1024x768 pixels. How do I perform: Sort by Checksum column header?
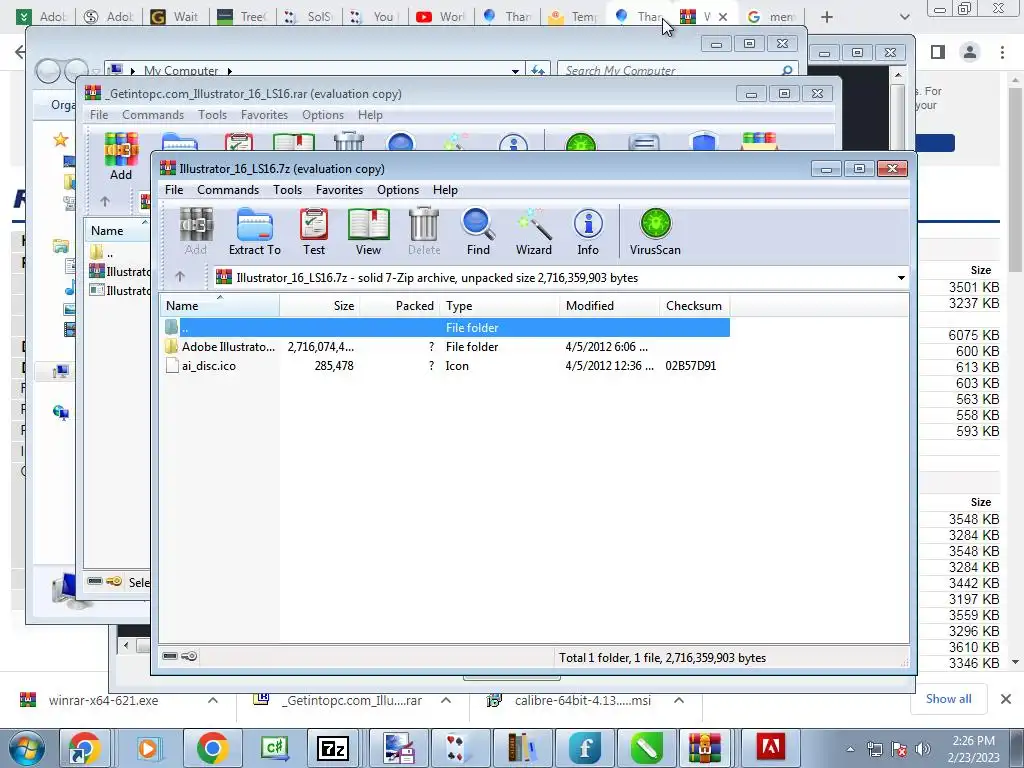click(x=694, y=306)
